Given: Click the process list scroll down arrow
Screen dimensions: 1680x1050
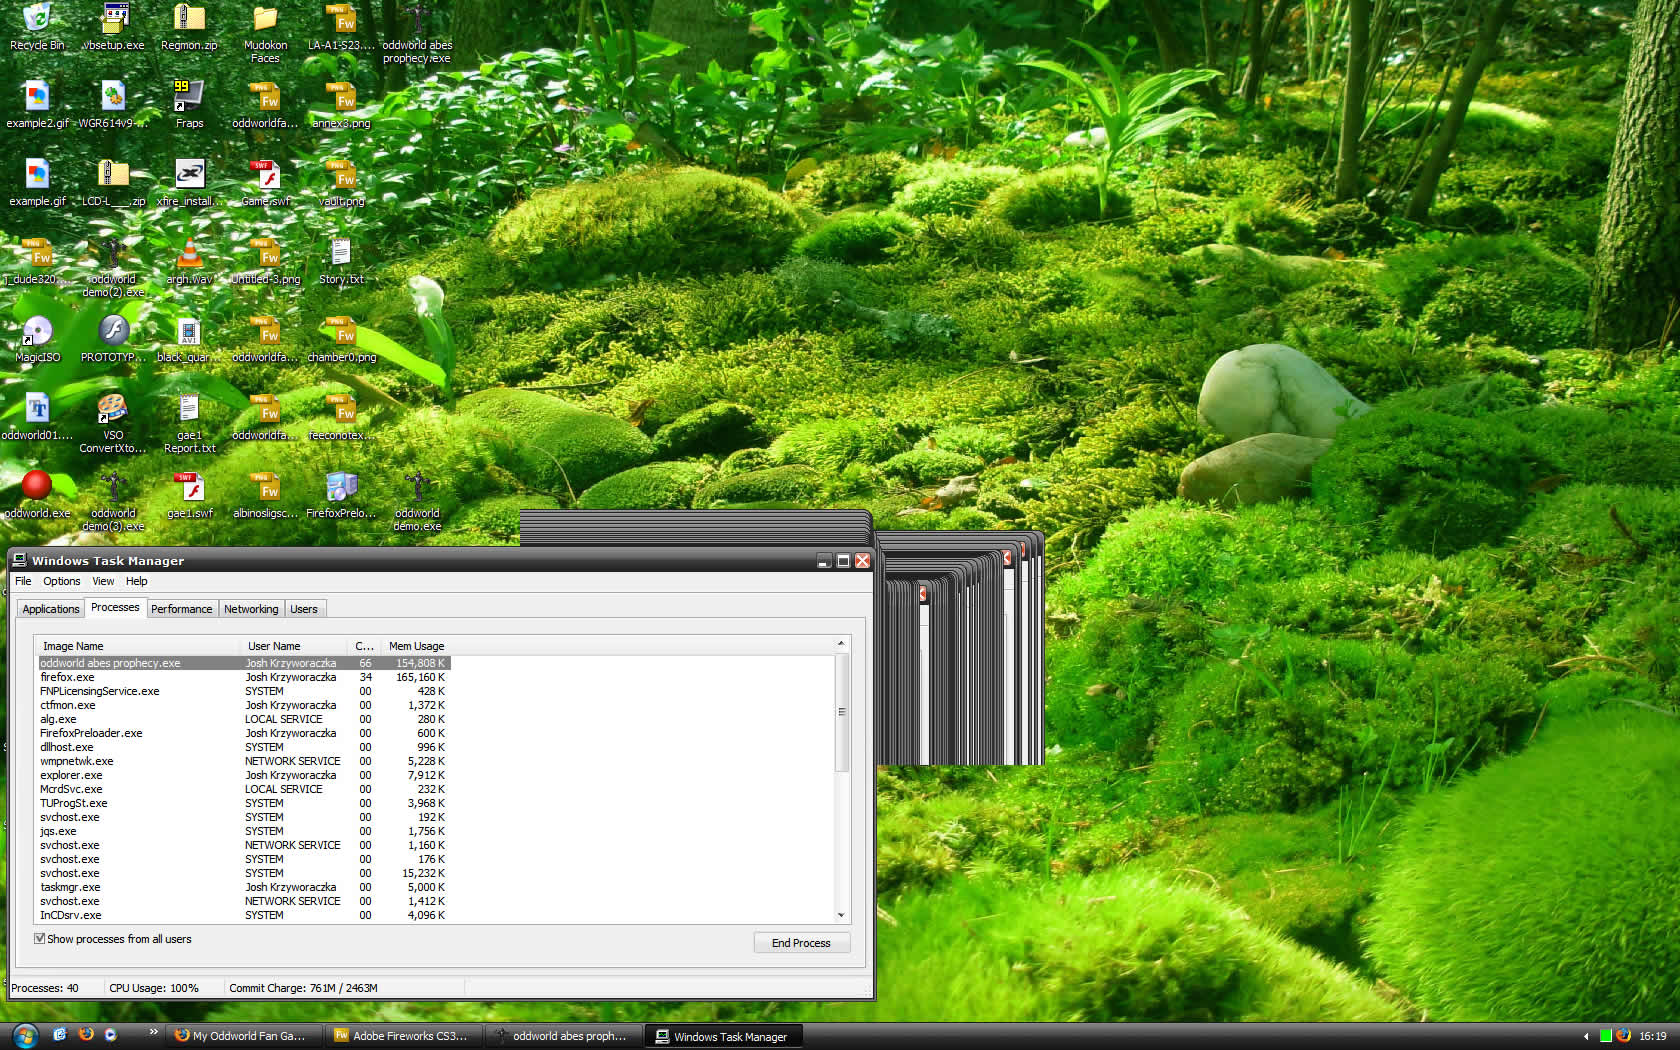Looking at the screenshot, I should [841, 915].
